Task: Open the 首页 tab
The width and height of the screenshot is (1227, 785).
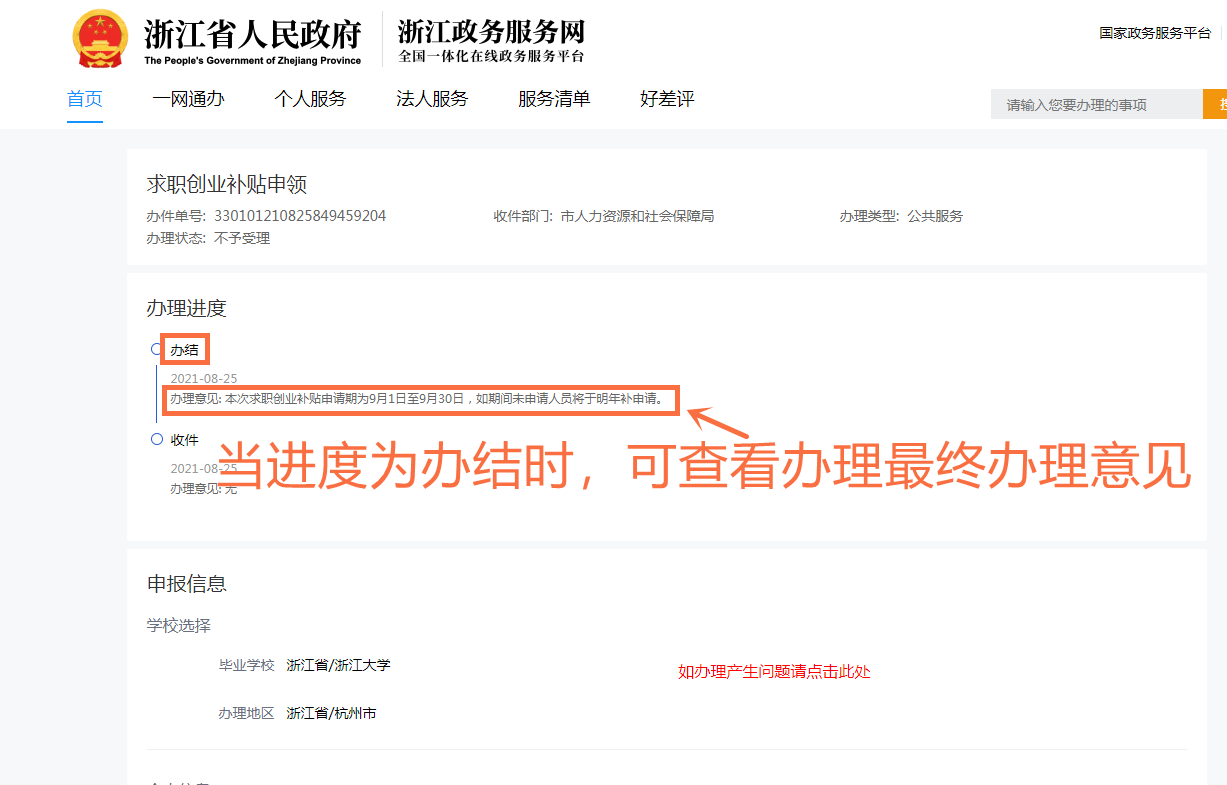Action: coord(85,99)
